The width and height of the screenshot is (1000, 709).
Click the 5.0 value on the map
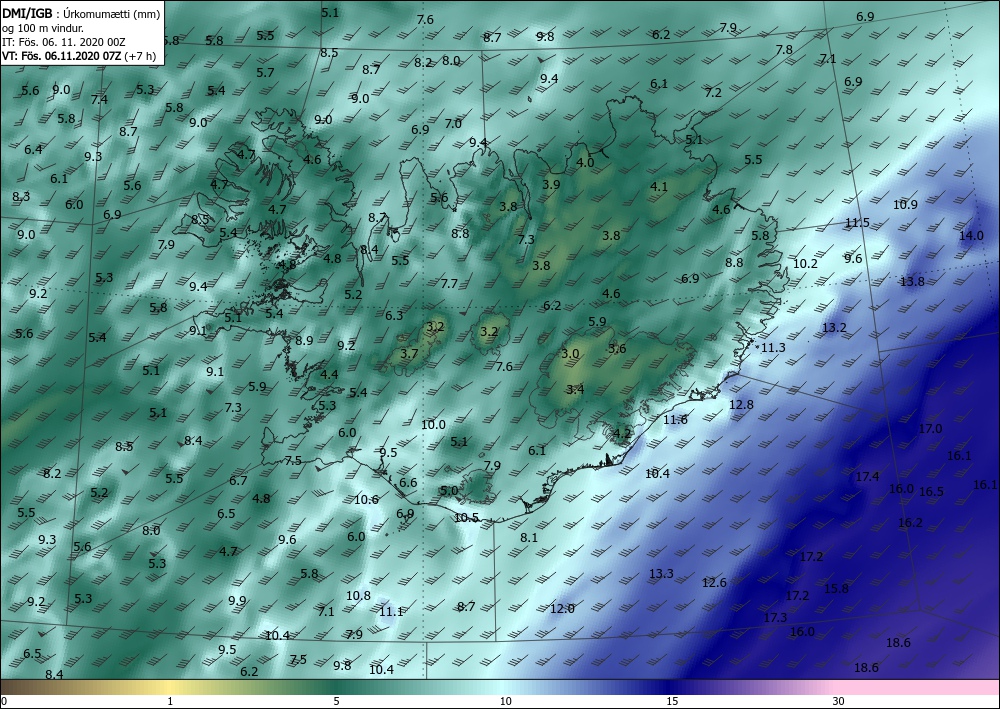tap(449, 490)
